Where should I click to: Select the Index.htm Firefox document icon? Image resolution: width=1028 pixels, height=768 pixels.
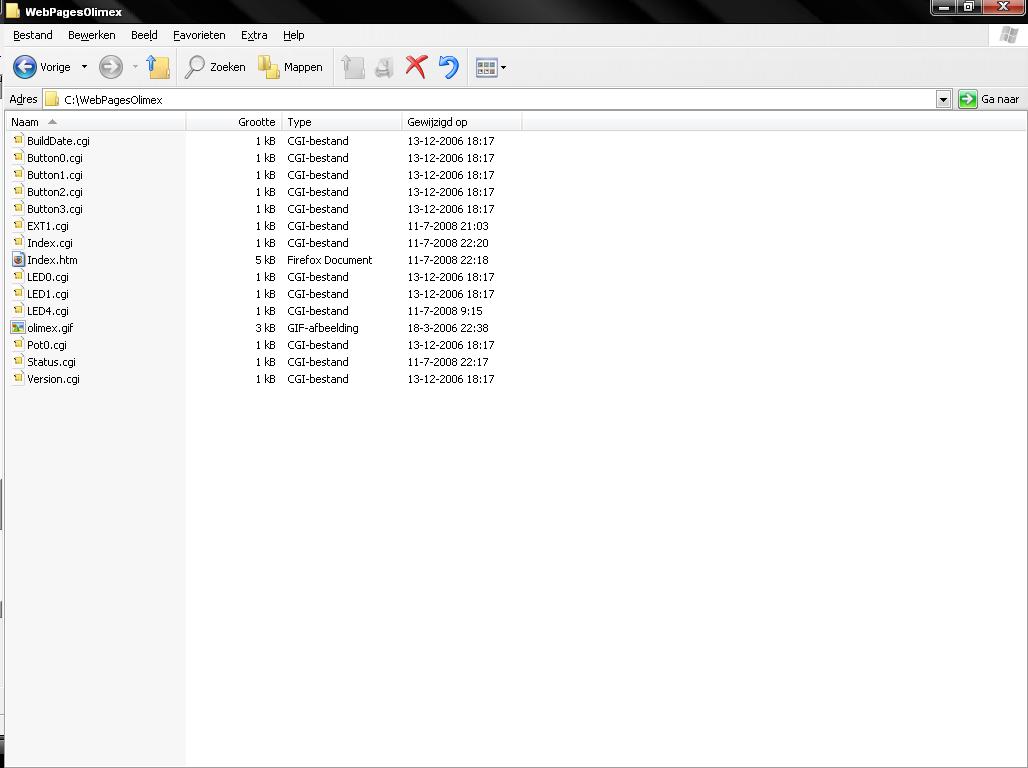[18, 260]
